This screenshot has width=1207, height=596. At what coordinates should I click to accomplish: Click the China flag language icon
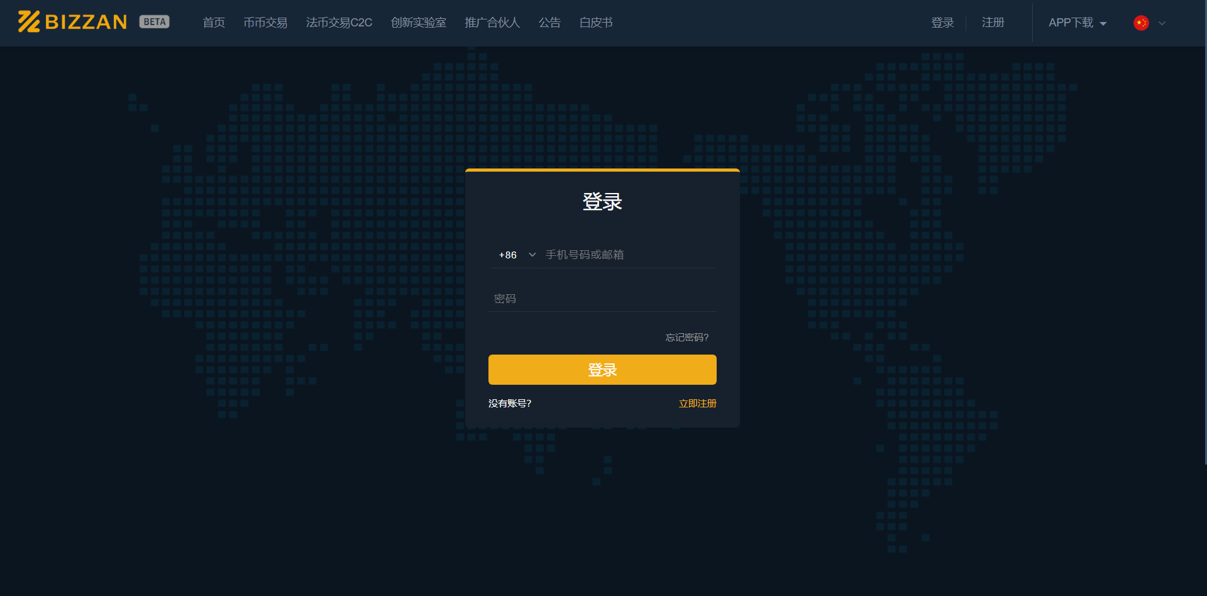1141,23
